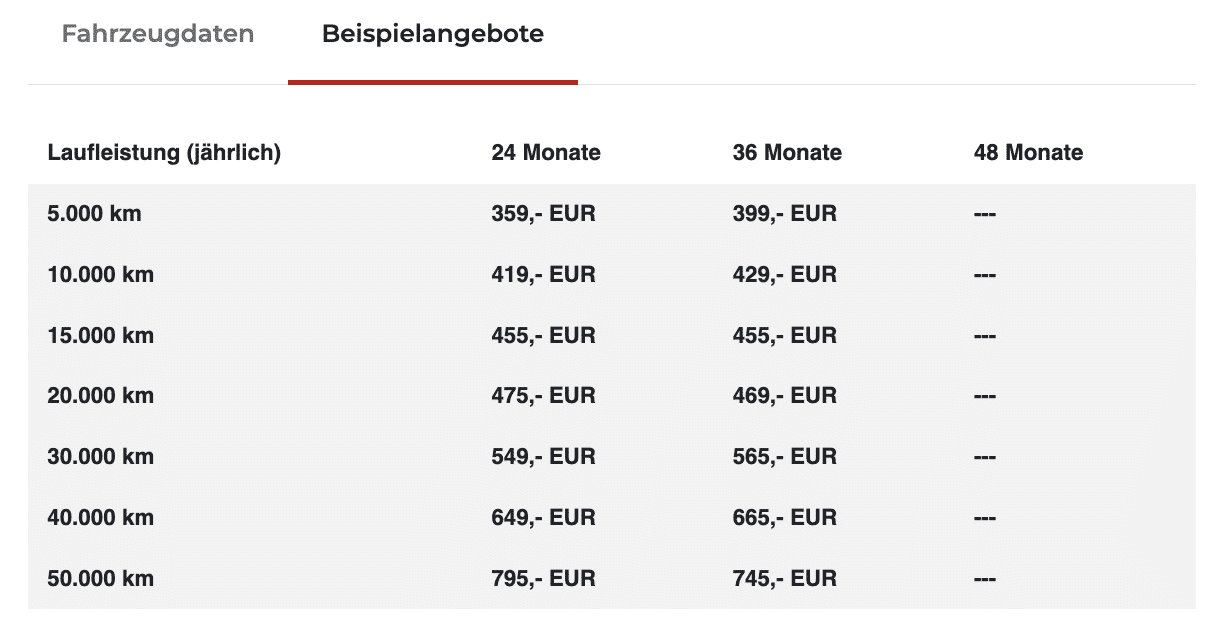
Task: Click the 419,- EUR price cell
Action: [x=543, y=275]
